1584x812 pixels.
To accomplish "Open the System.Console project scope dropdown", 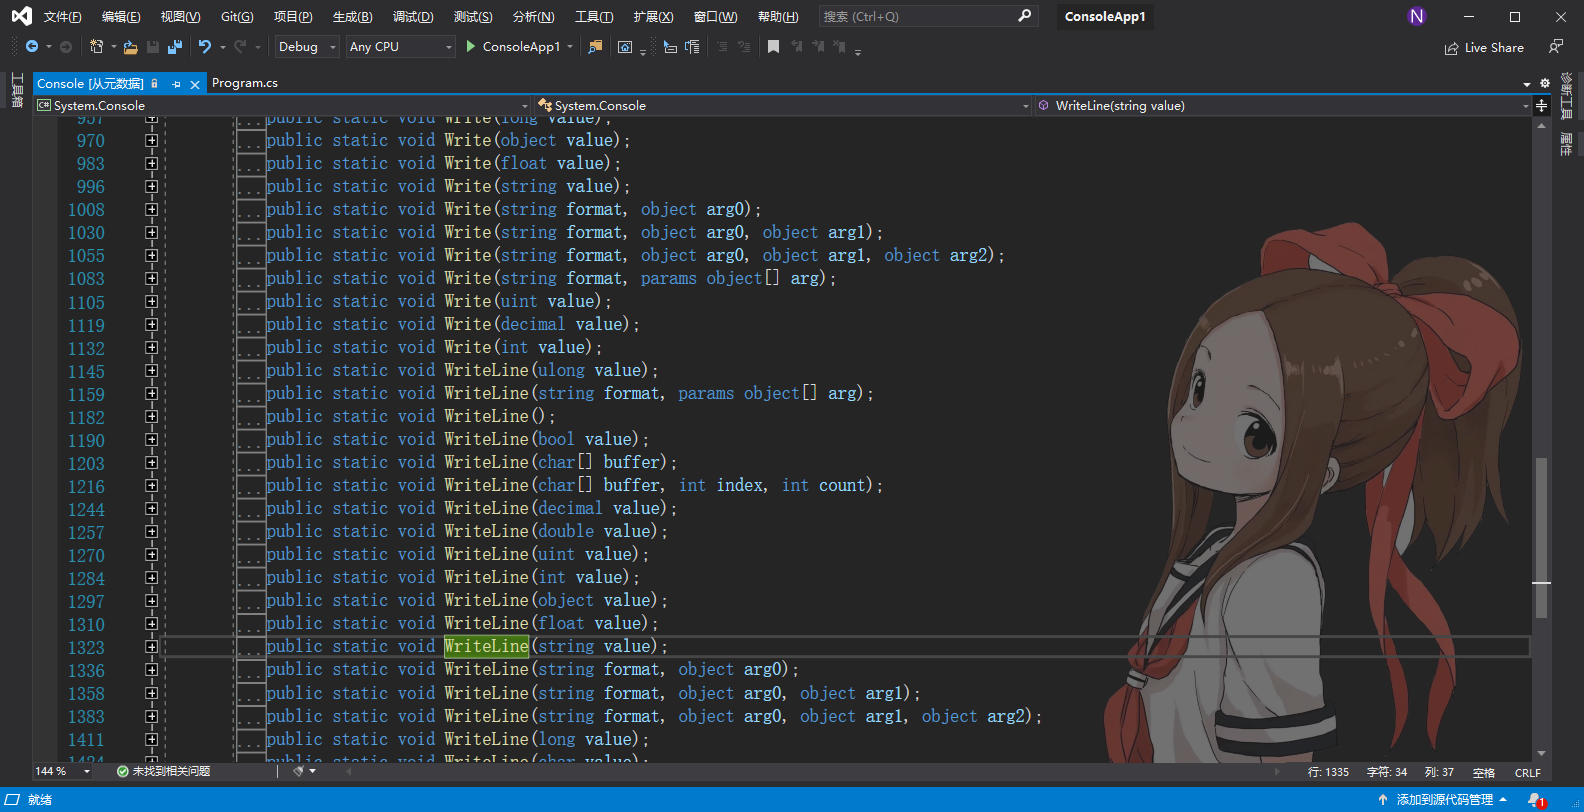I will point(283,105).
